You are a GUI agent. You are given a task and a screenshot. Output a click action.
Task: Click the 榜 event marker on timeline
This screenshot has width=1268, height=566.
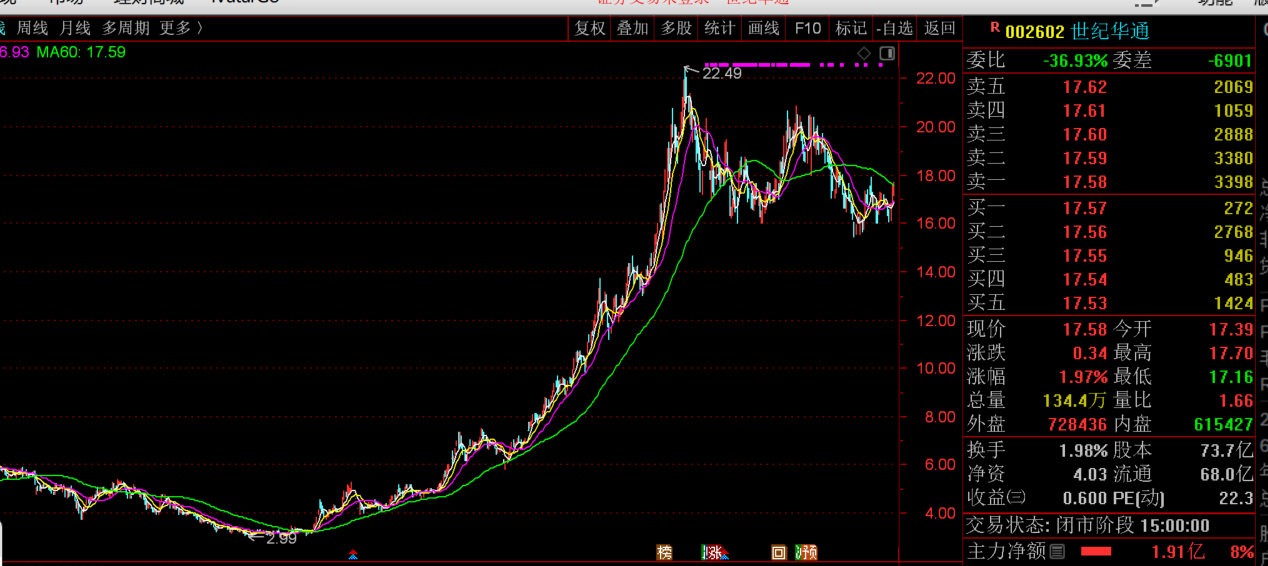coord(665,552)
